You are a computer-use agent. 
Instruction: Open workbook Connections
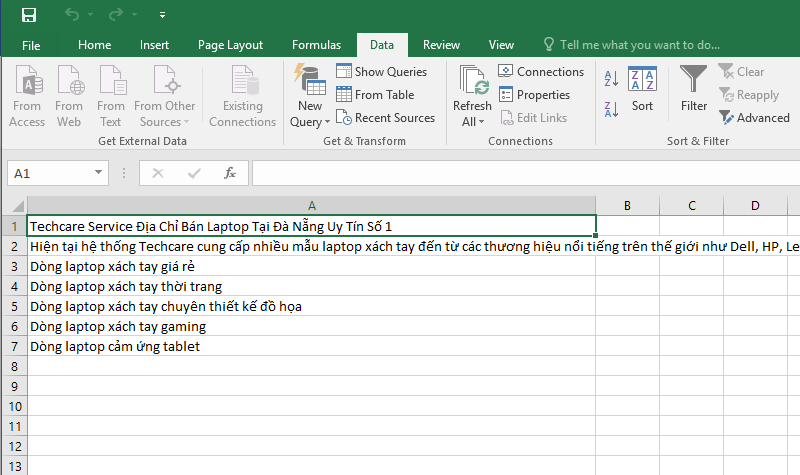(x=541, y=71)
